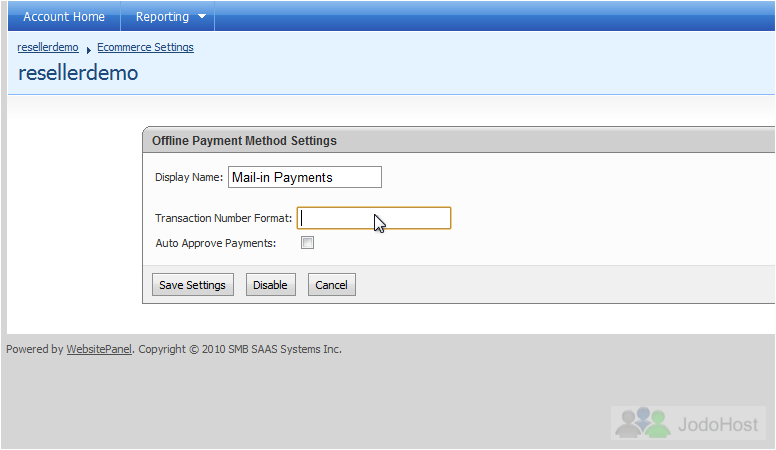This screenshot has width=776, height=450.
Task: Click the JodoHost people logo icon
Action: pos(643,423)
